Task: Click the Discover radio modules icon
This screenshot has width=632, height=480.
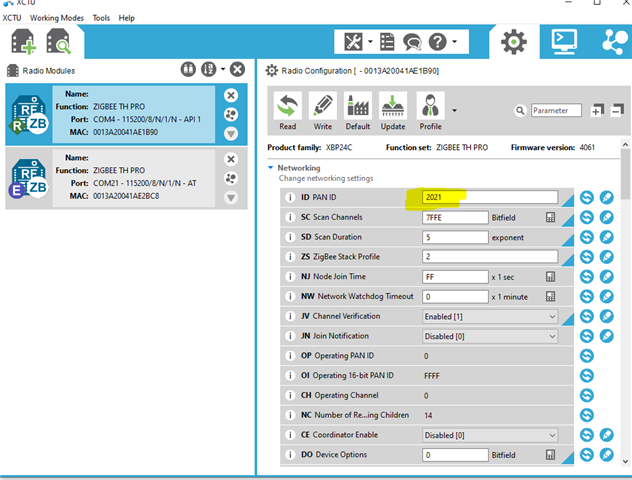Action: [x=58, y=42]
